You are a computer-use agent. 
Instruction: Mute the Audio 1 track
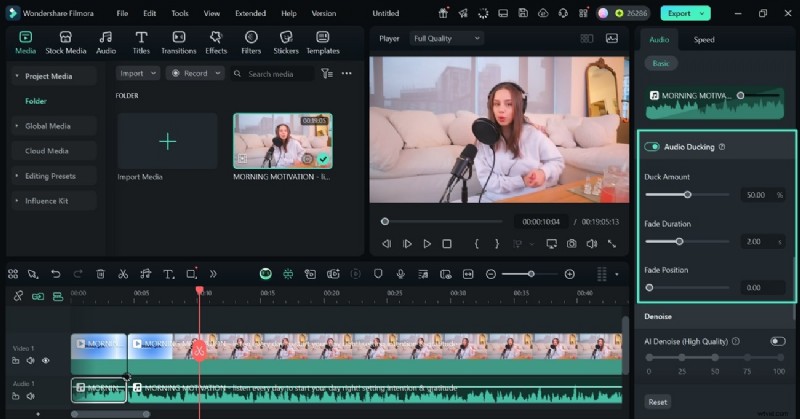pos(31,396)
